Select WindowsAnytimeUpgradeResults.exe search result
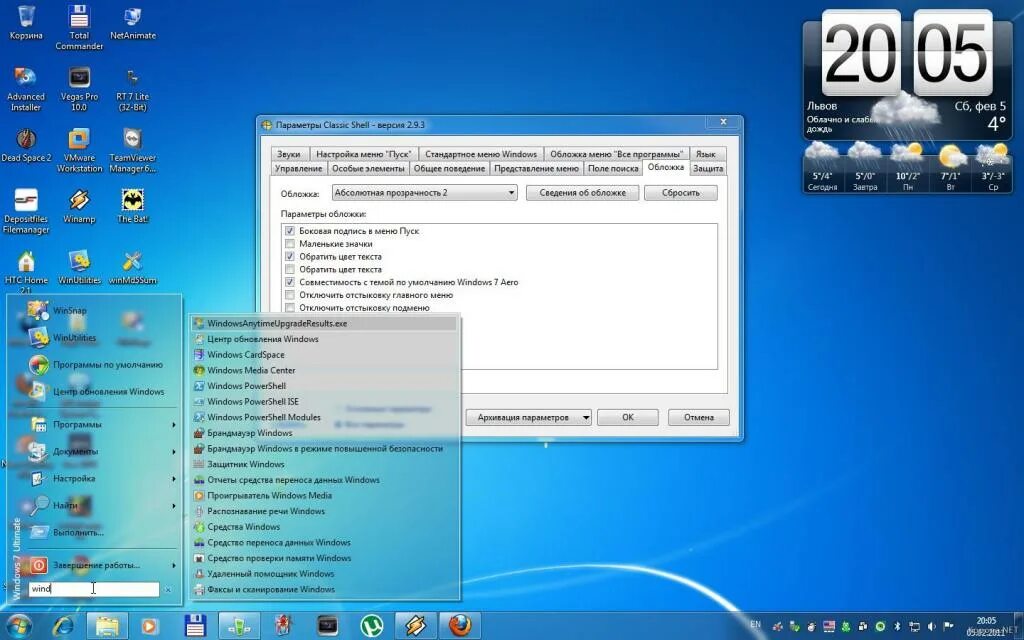Viewport: 1024px width, 640px height. click(325, 323)
